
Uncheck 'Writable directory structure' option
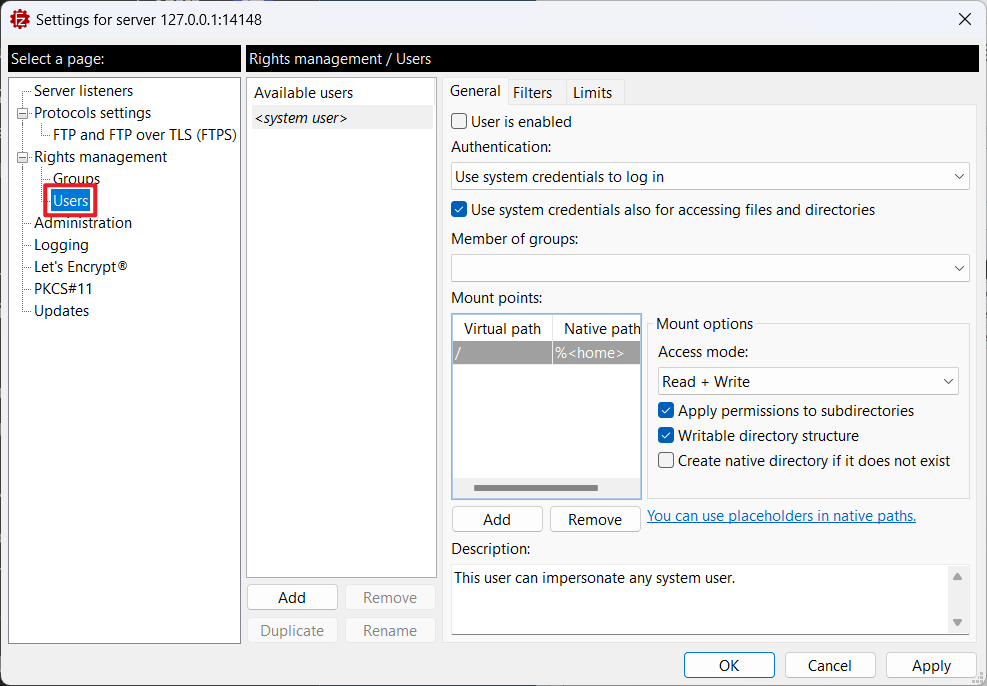pyautogui.click(x=666, y=436)
